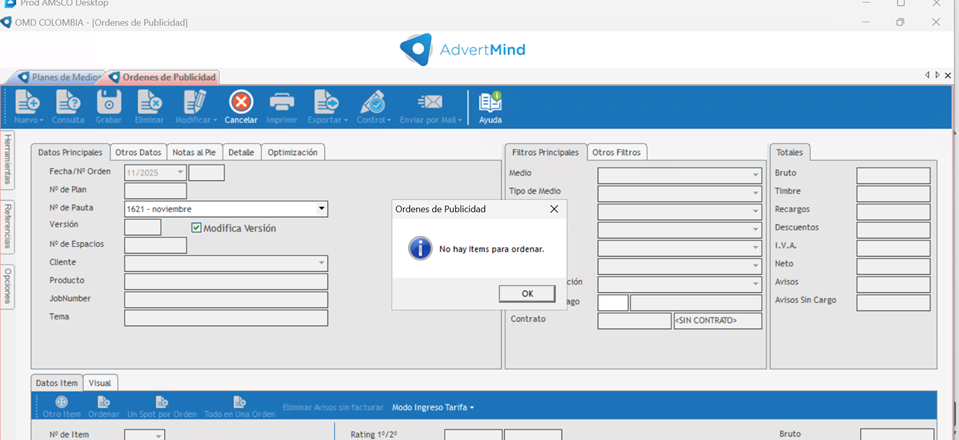Switch to the Planes de Medios tab
Image resolution: width=959 pixels, height=440 pixels.
tap(60, 77)
